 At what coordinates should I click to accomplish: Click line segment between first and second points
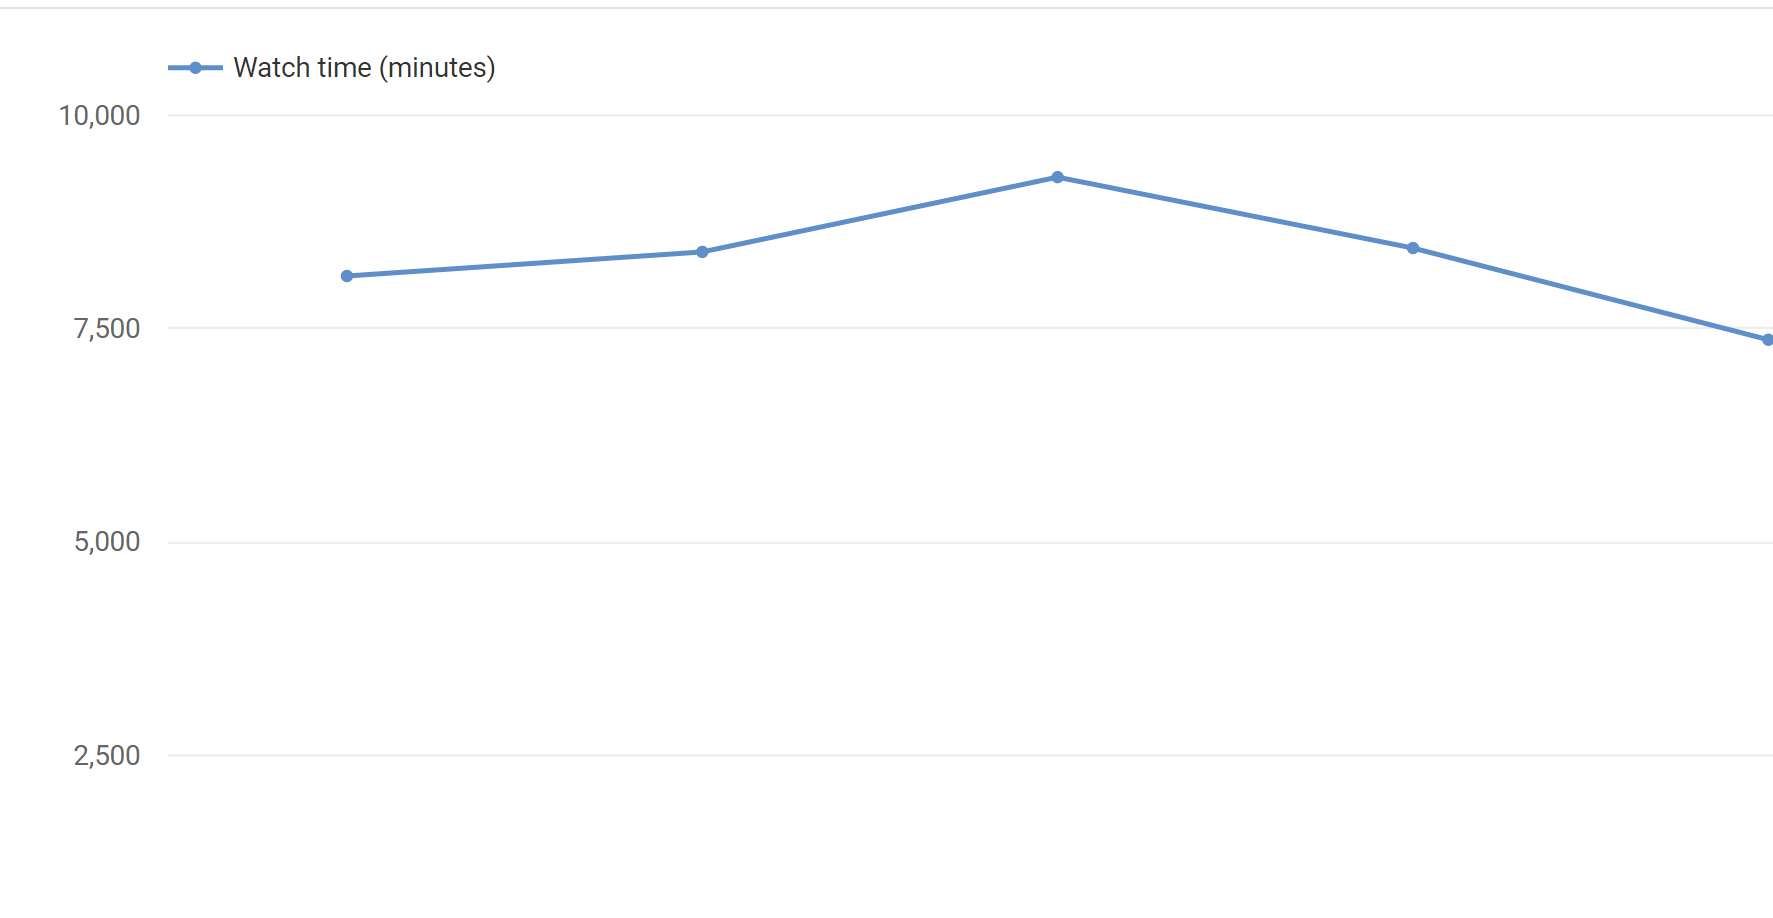[x=525, y=264]
